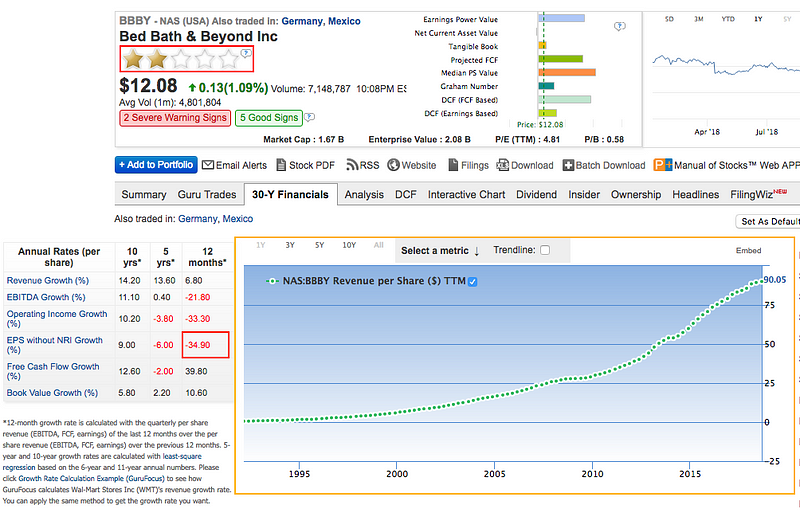Open the FilingWiz tab

758,194
